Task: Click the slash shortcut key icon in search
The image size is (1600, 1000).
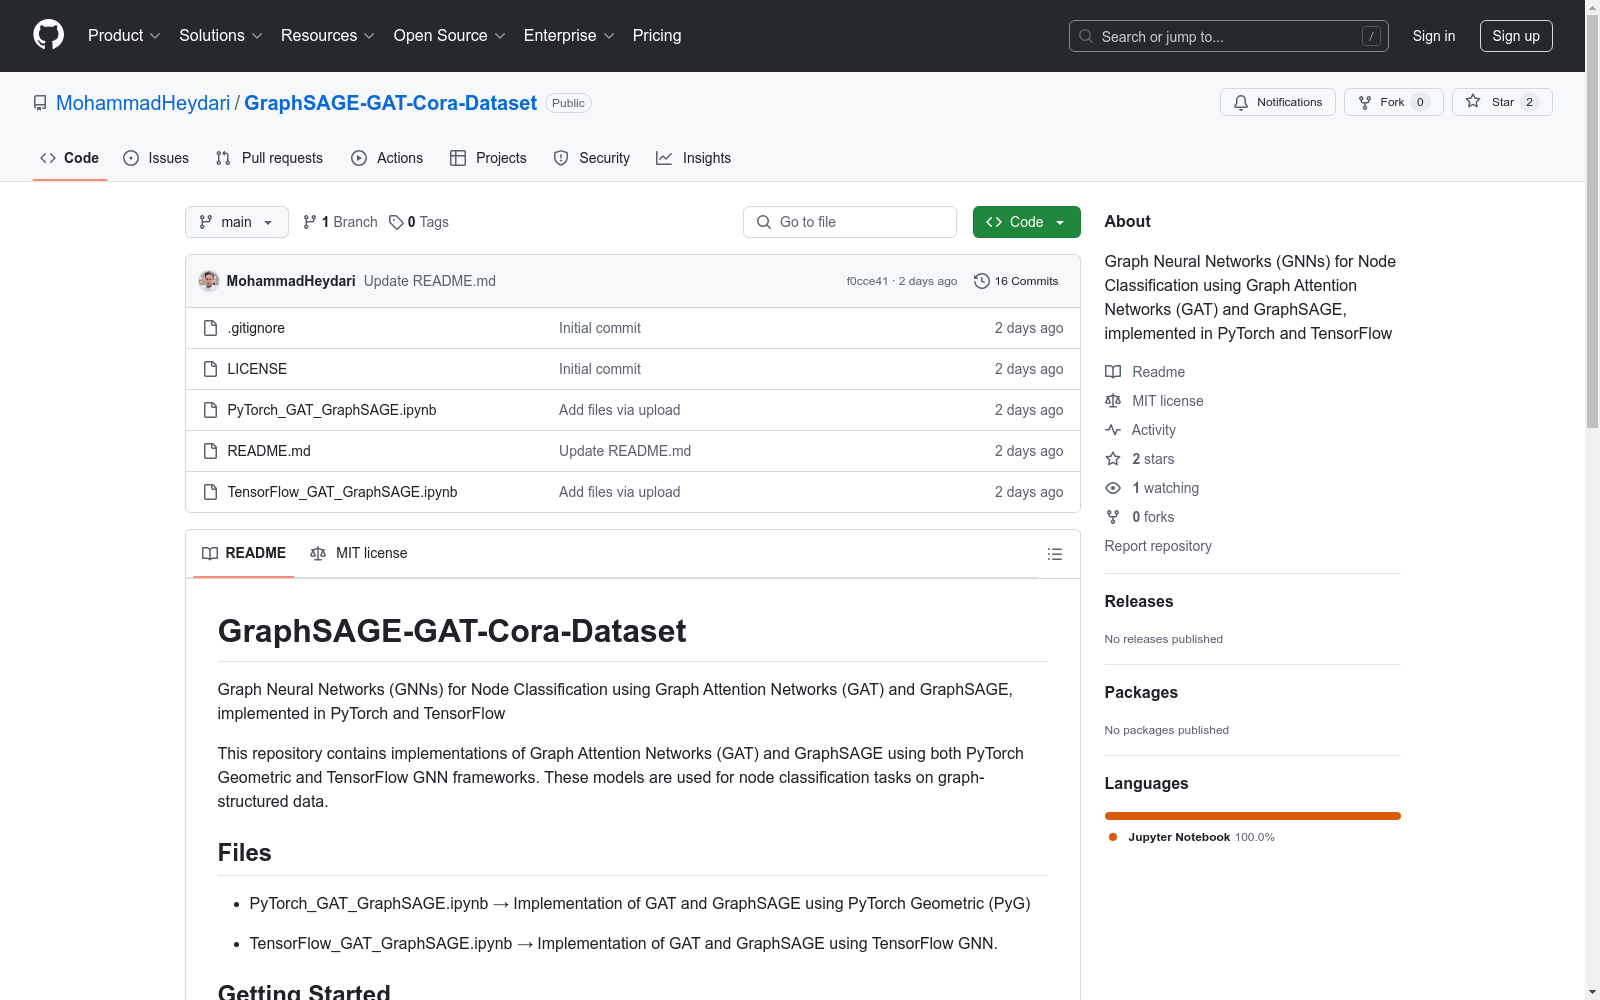Action: coord(1371,36)
